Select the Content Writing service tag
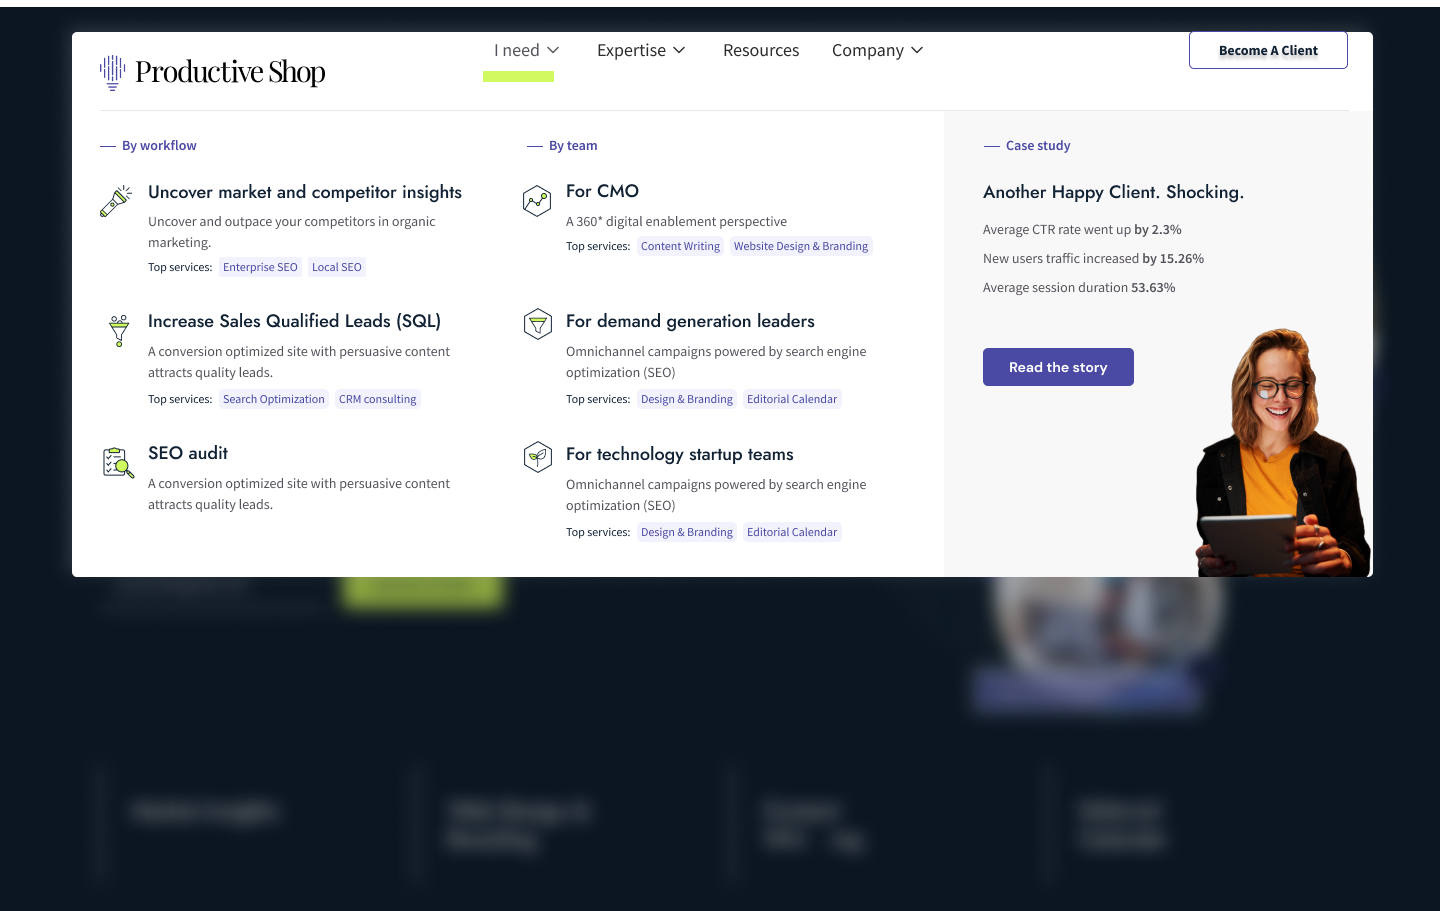The height and width of the screenshot is (911, 1448). tap(680, 246)
